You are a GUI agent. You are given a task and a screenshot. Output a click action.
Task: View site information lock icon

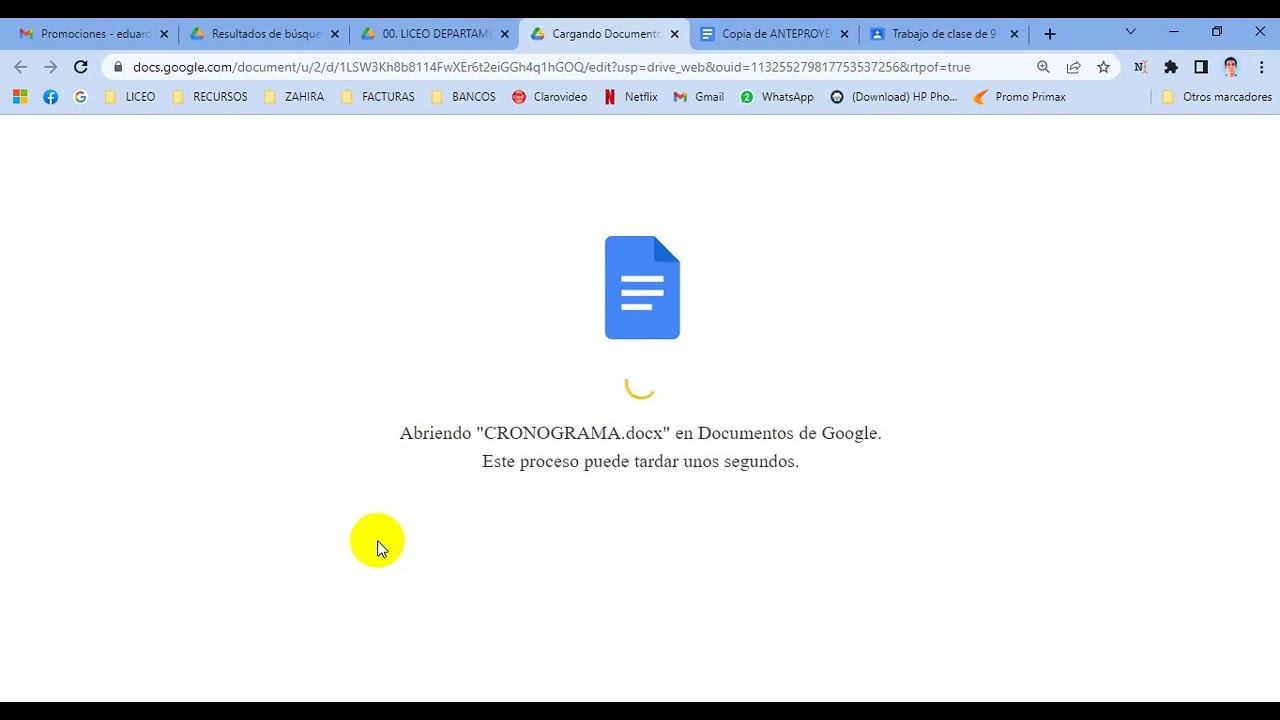coord(118,67)
